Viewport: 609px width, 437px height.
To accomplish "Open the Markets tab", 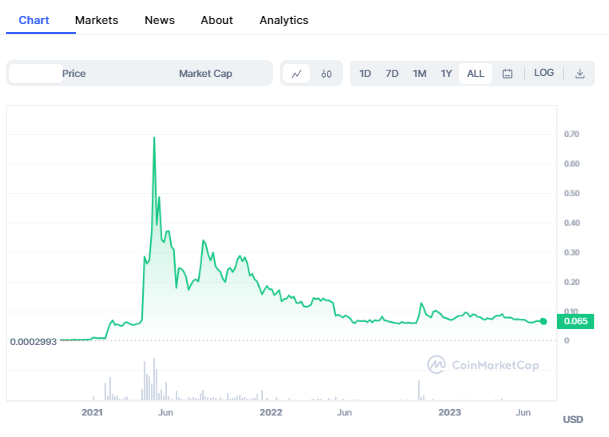I will 96,20.
